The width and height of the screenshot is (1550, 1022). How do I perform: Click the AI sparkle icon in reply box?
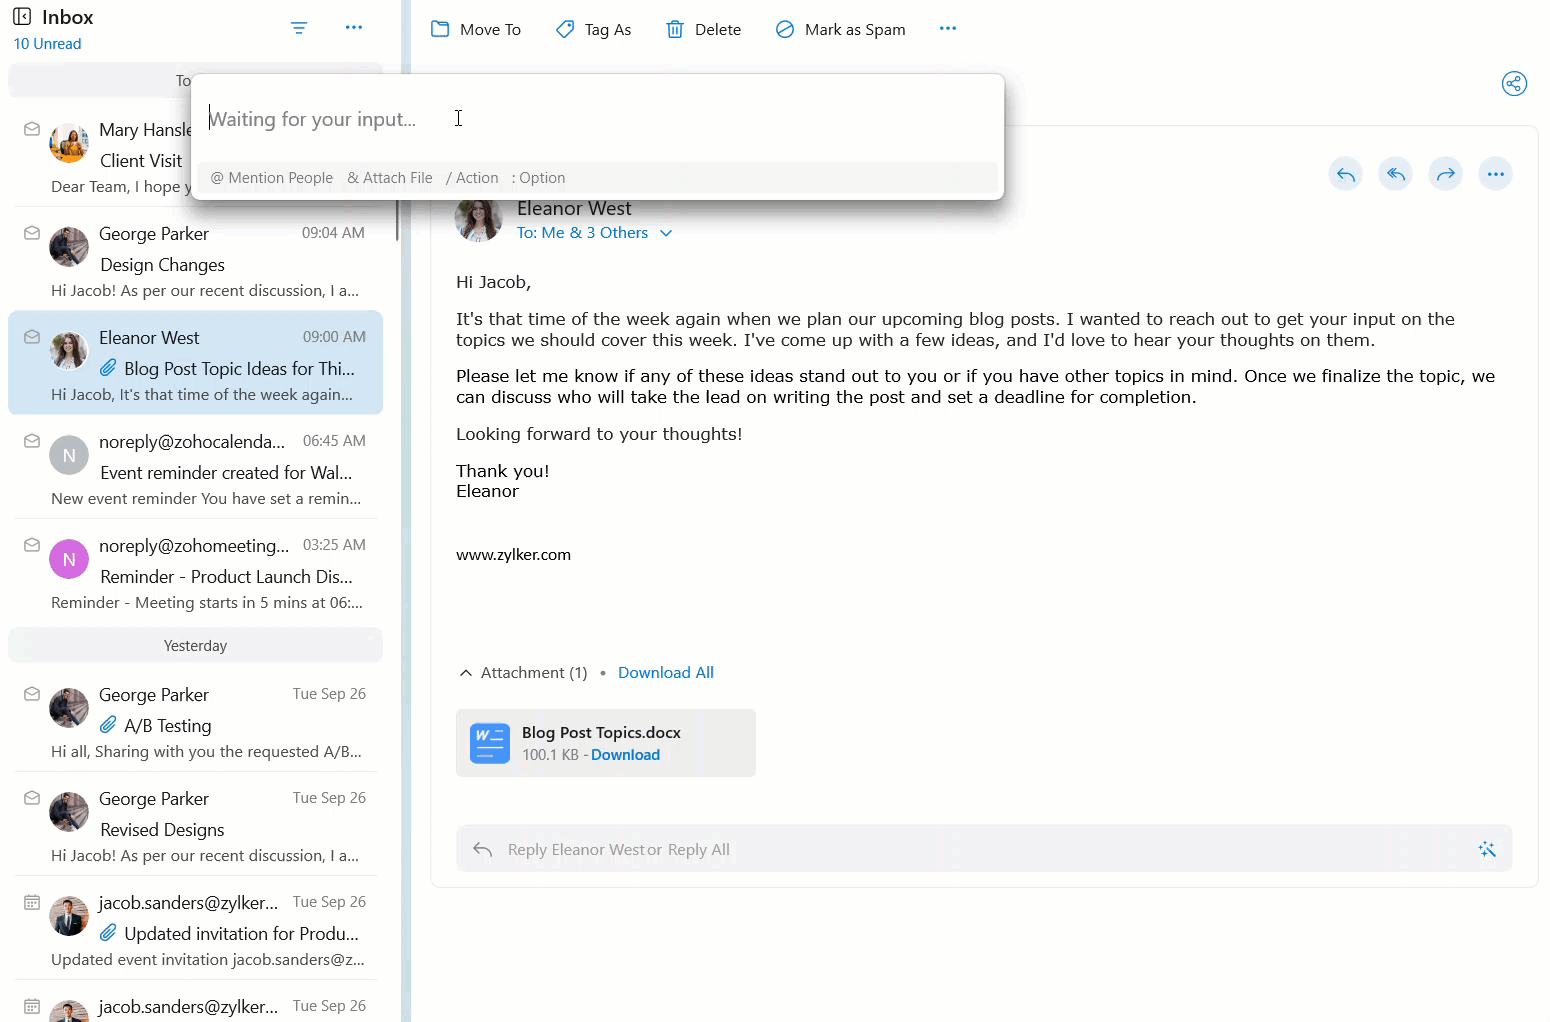(1487, 849)
